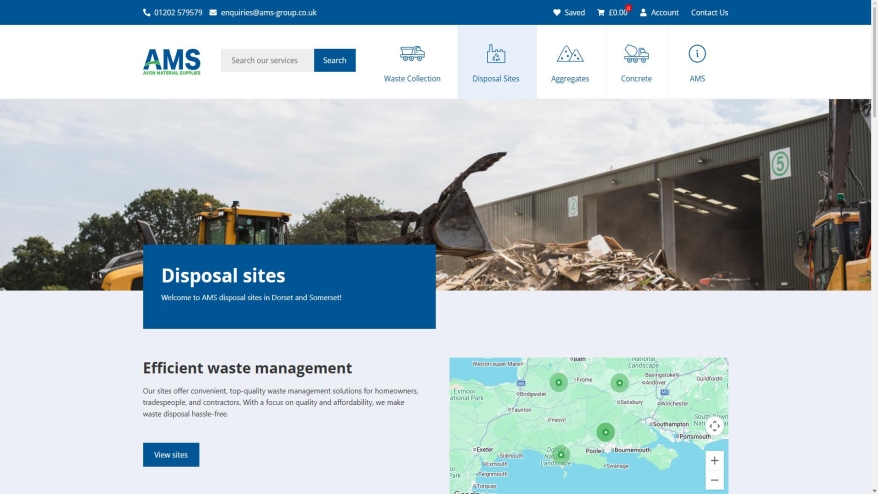Screen dimensions: 878x494
Task: Click the AMS Avon Material Supplies logo
Action: (172, 62)
